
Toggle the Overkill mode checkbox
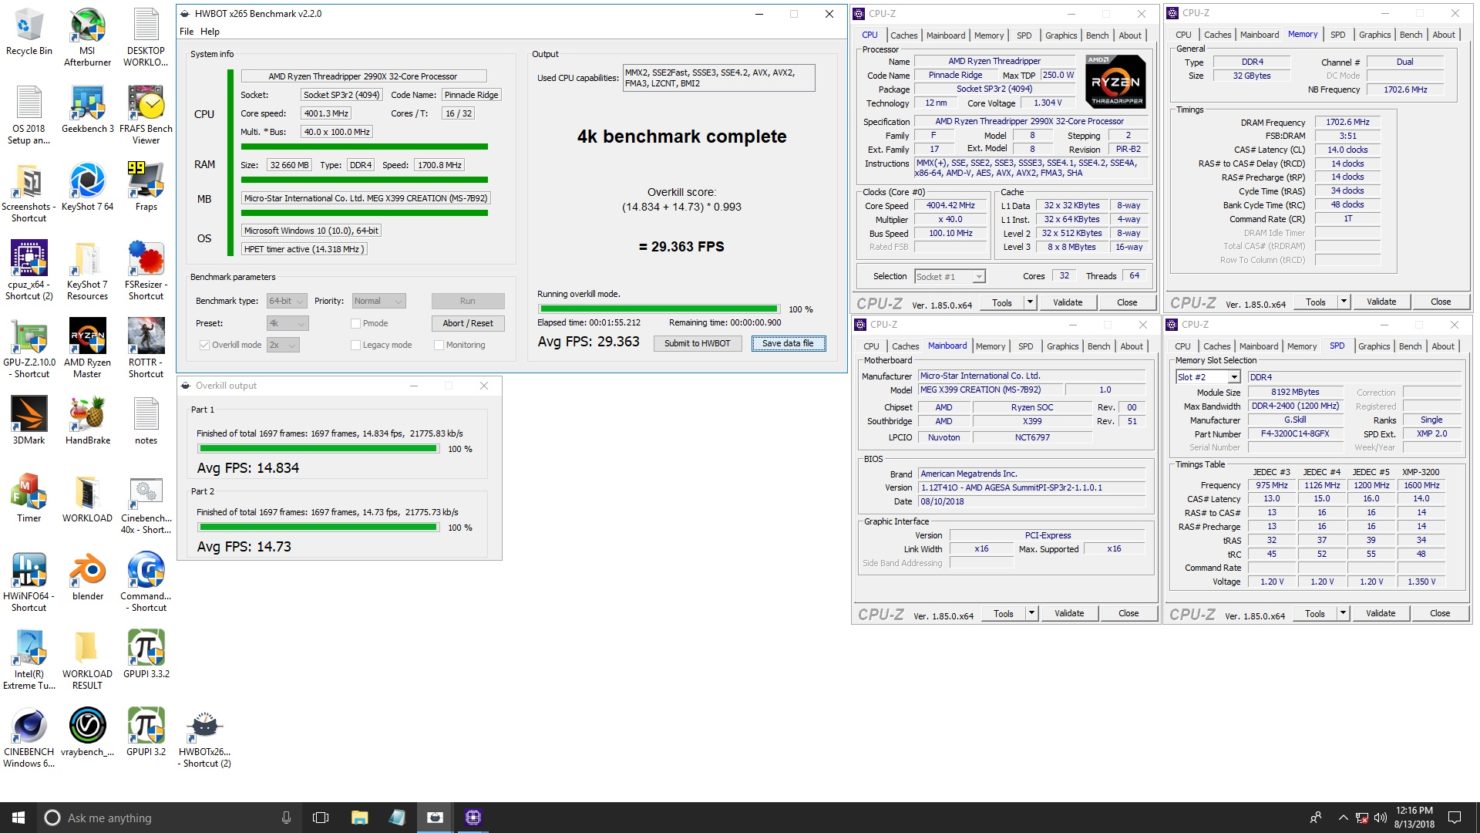tap(204, 345)
